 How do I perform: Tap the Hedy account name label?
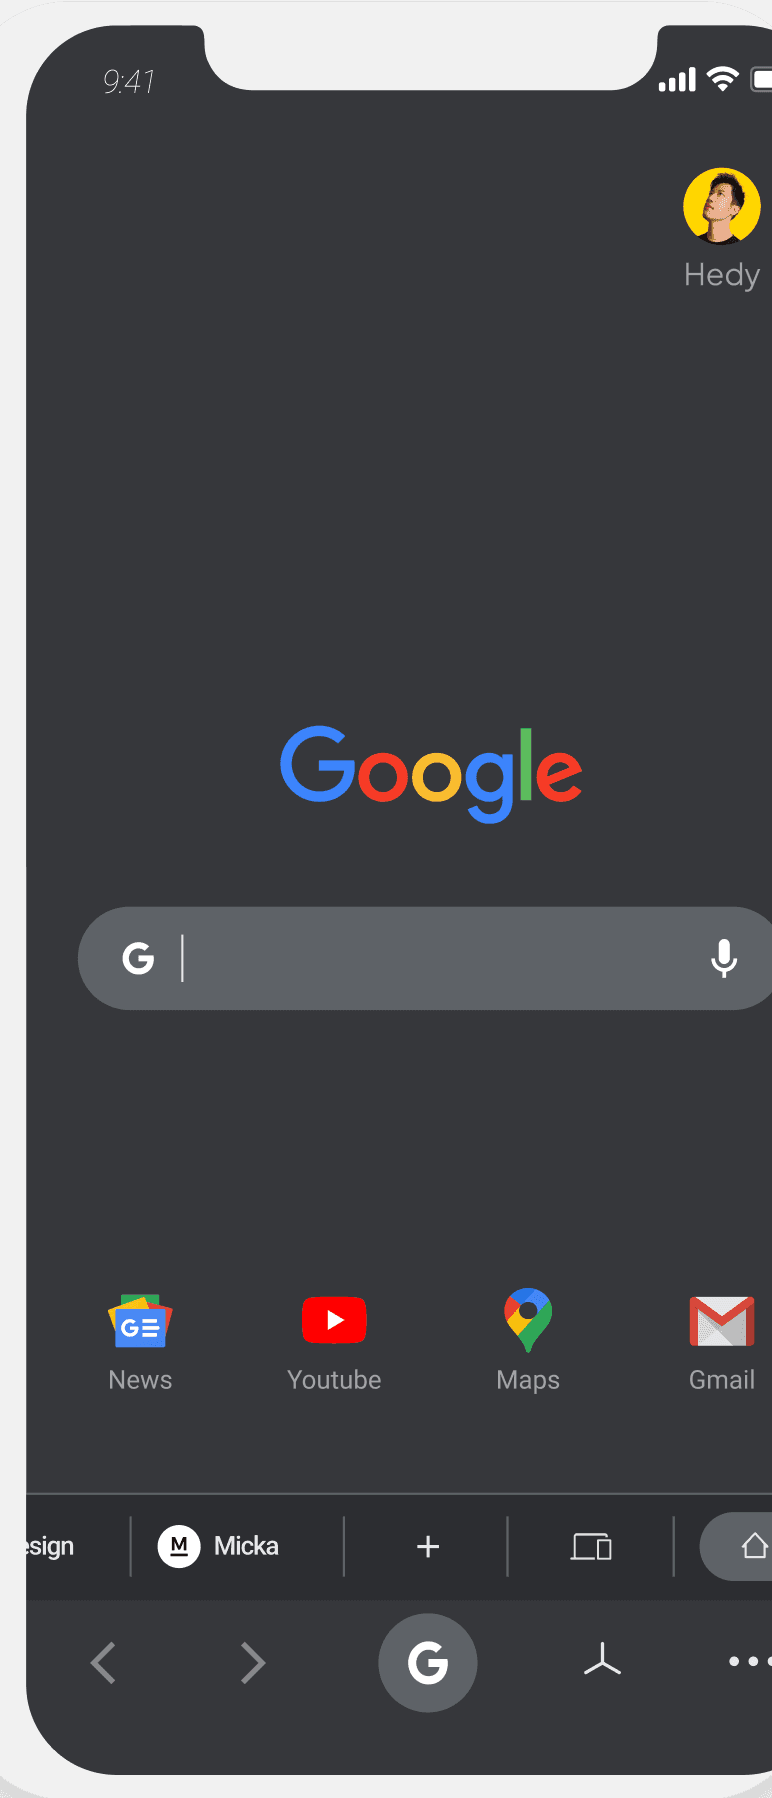[x=722, y=275]
